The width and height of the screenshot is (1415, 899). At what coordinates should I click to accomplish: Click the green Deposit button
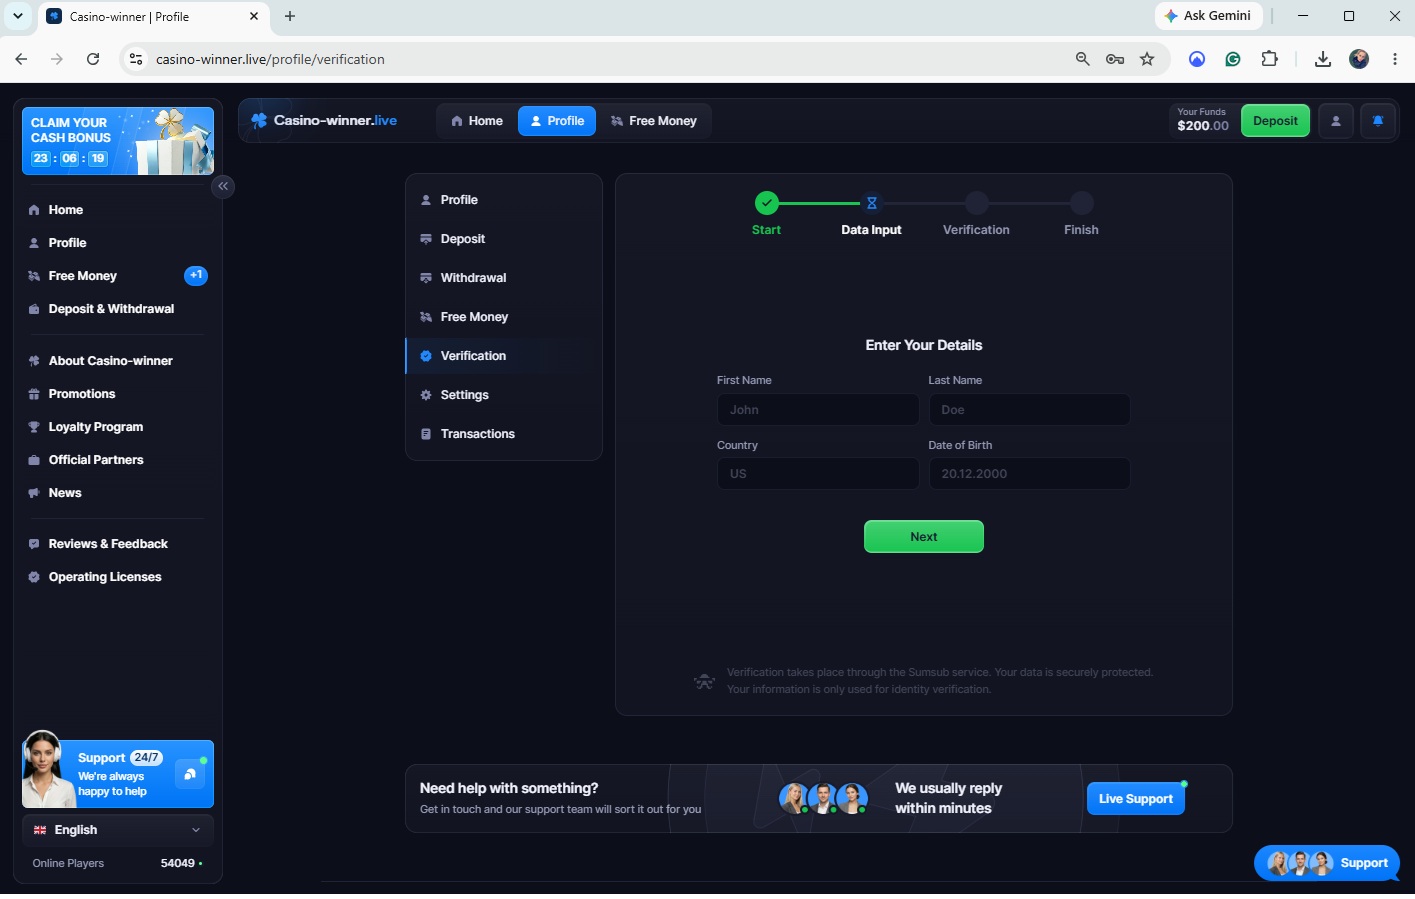coord(1275,121)
